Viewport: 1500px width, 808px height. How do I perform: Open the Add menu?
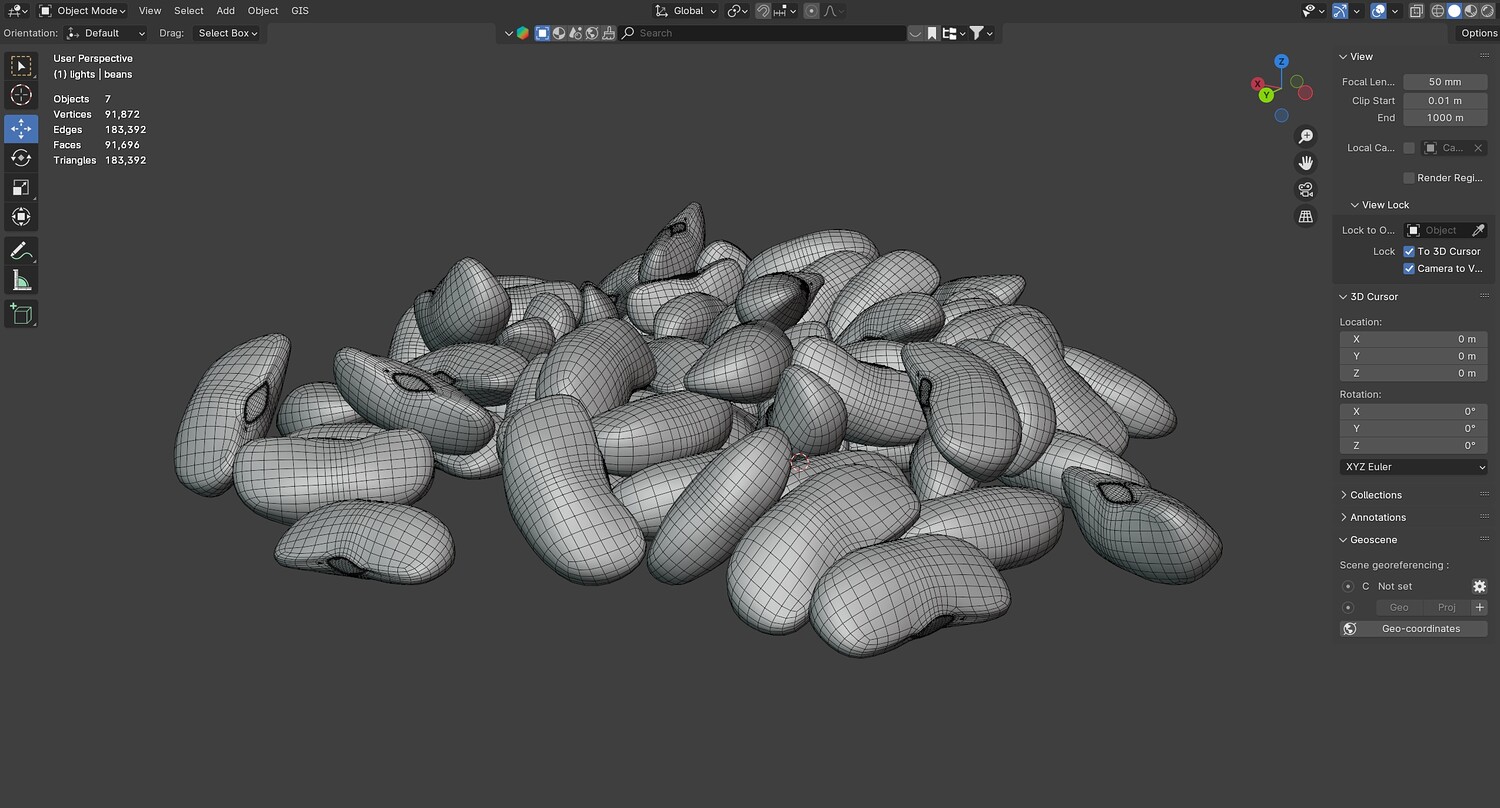(x=226, y=11)
